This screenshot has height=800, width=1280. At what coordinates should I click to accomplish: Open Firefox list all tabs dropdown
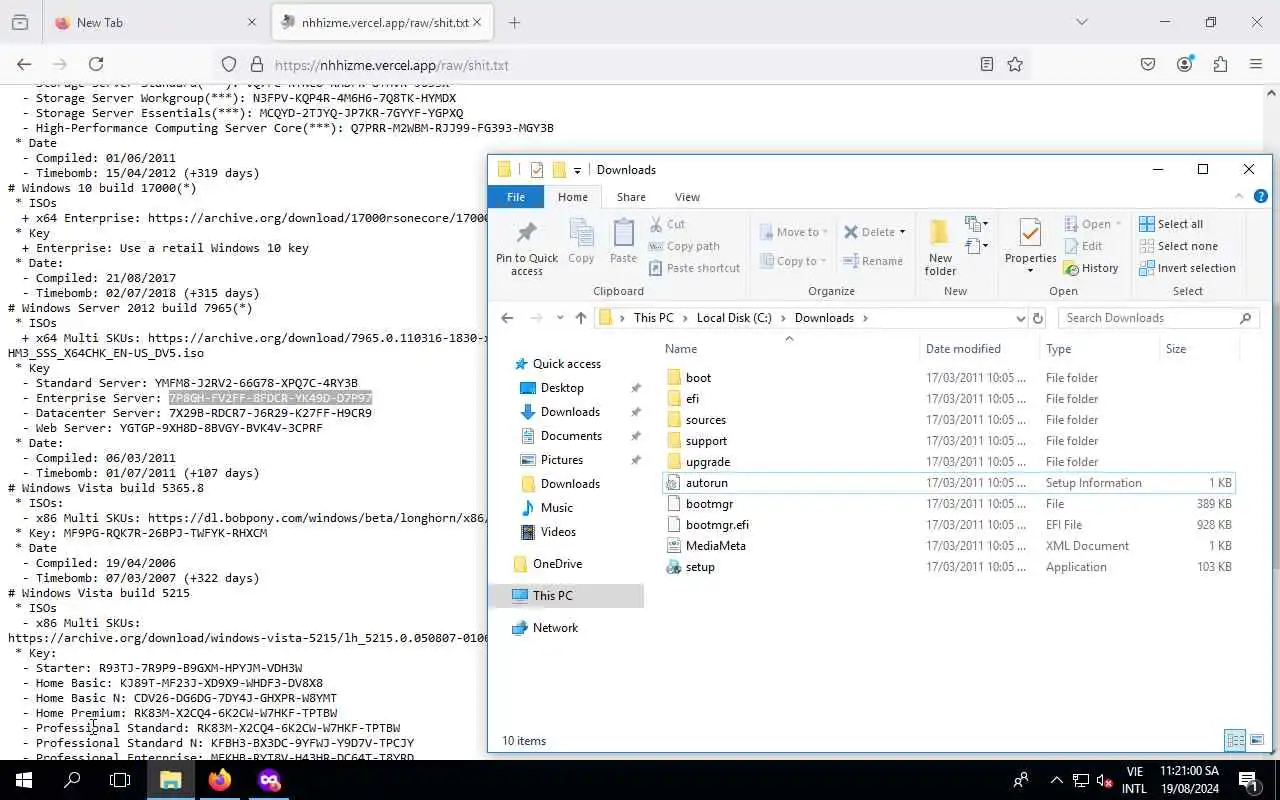[x=1081, y=22]
